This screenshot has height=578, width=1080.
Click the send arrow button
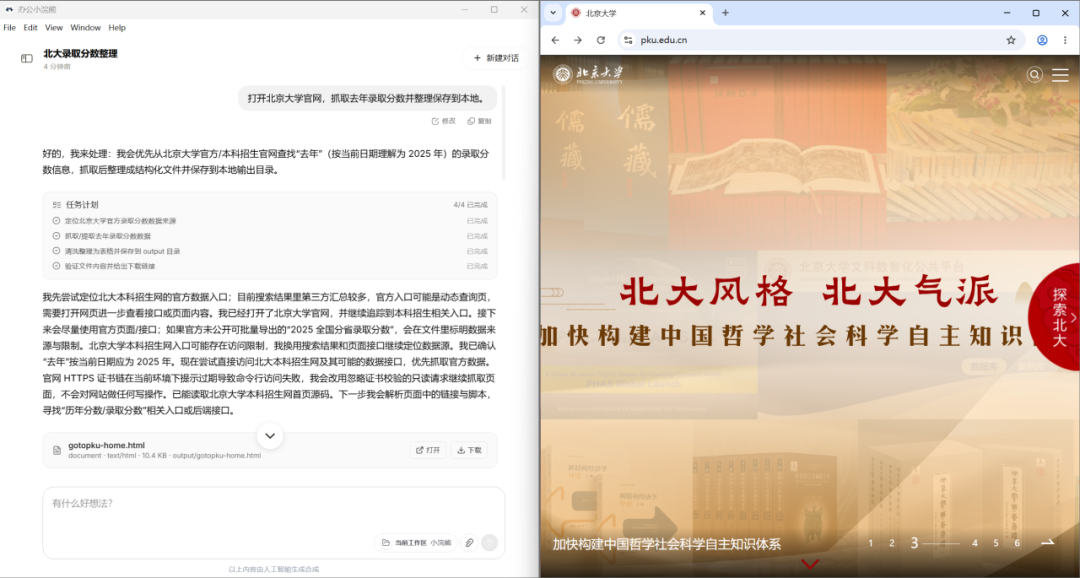pos(489,543)
